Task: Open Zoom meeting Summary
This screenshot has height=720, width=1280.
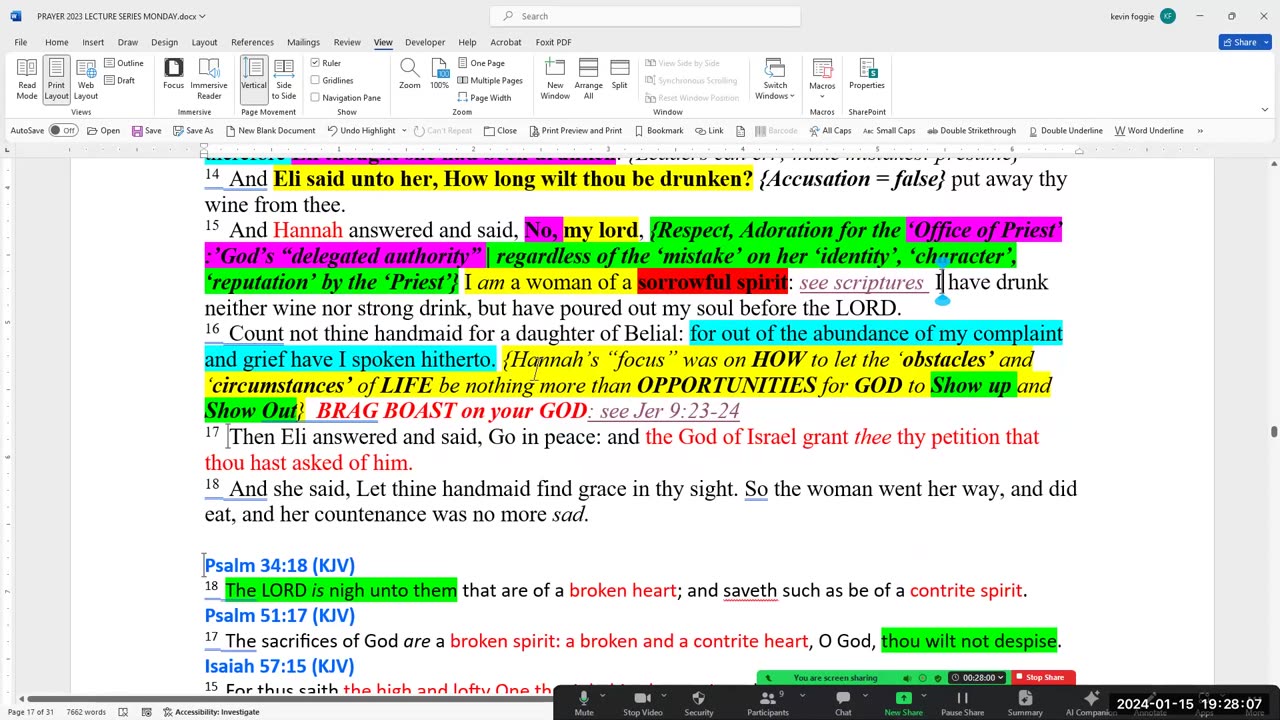Action: coord(1025,703)
